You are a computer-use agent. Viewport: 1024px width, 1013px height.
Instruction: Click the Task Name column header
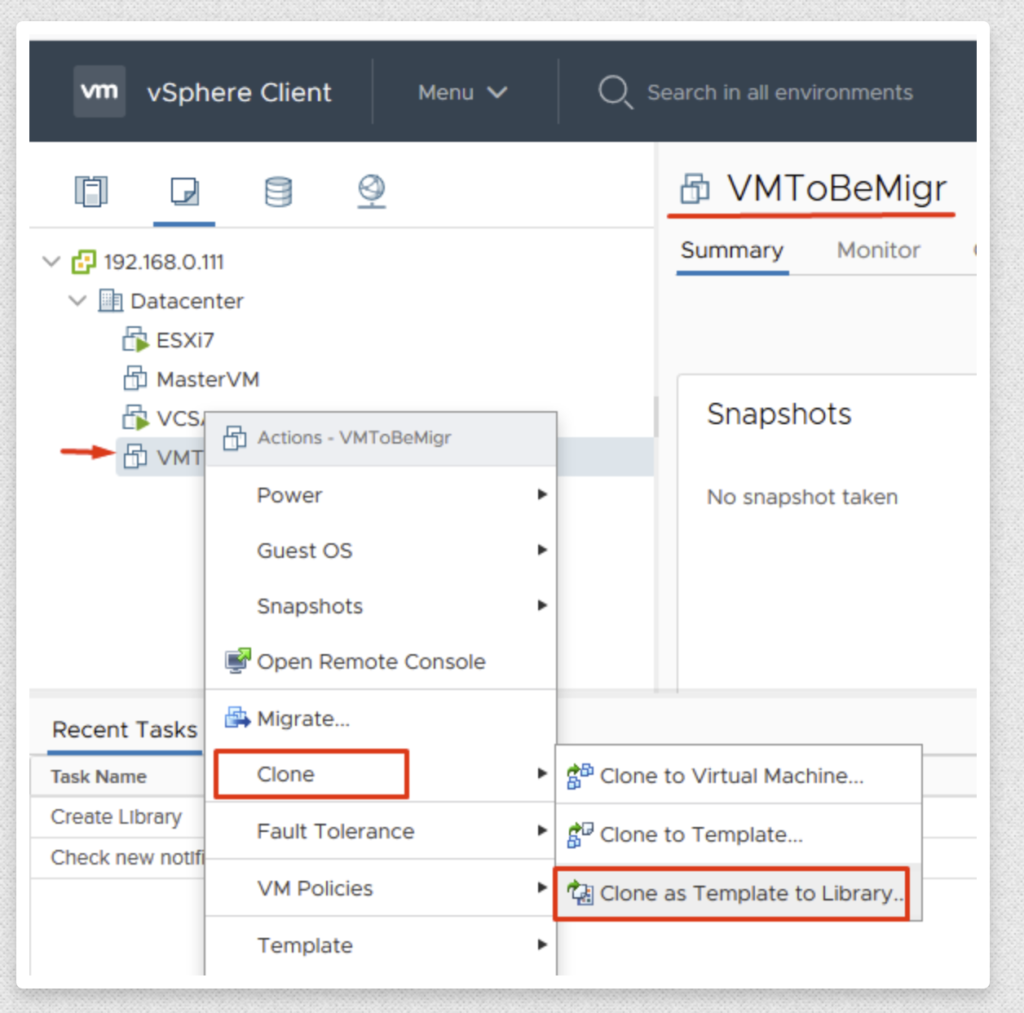point(99,777)
